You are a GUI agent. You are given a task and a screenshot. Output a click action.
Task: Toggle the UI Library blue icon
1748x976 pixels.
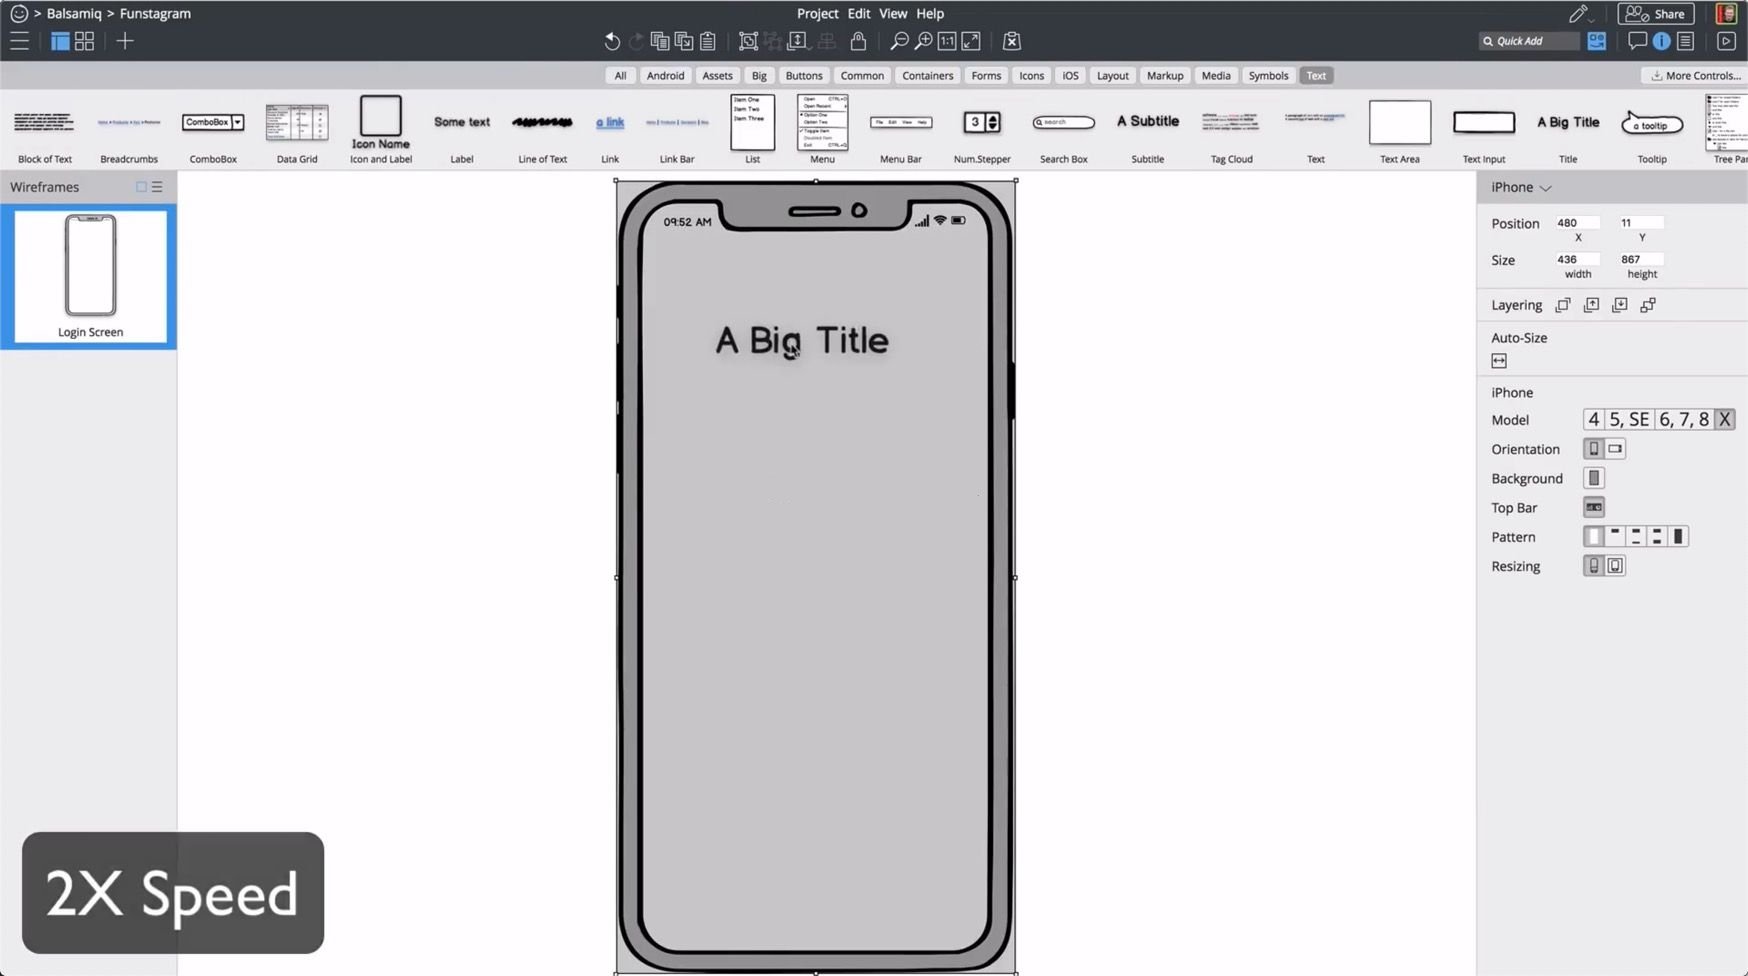[1597, 41]
